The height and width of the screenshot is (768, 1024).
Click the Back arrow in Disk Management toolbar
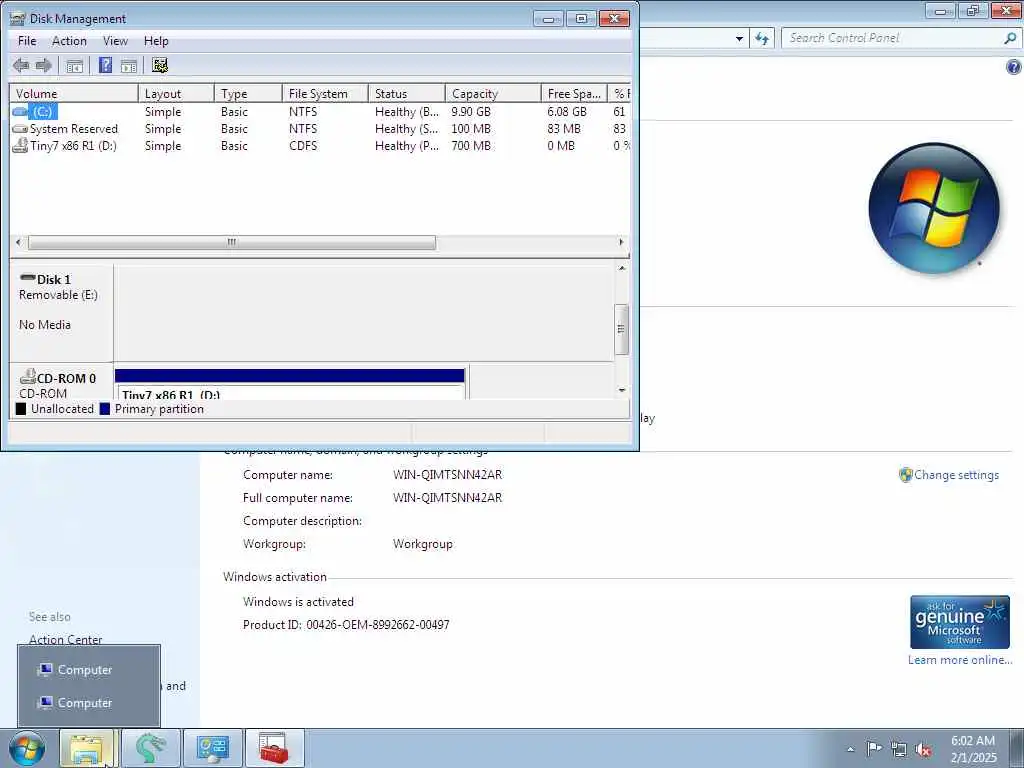point(21,65)
